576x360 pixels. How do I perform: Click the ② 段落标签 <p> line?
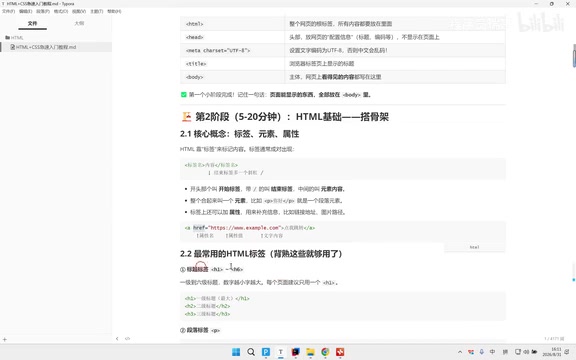tap(200, 330)
